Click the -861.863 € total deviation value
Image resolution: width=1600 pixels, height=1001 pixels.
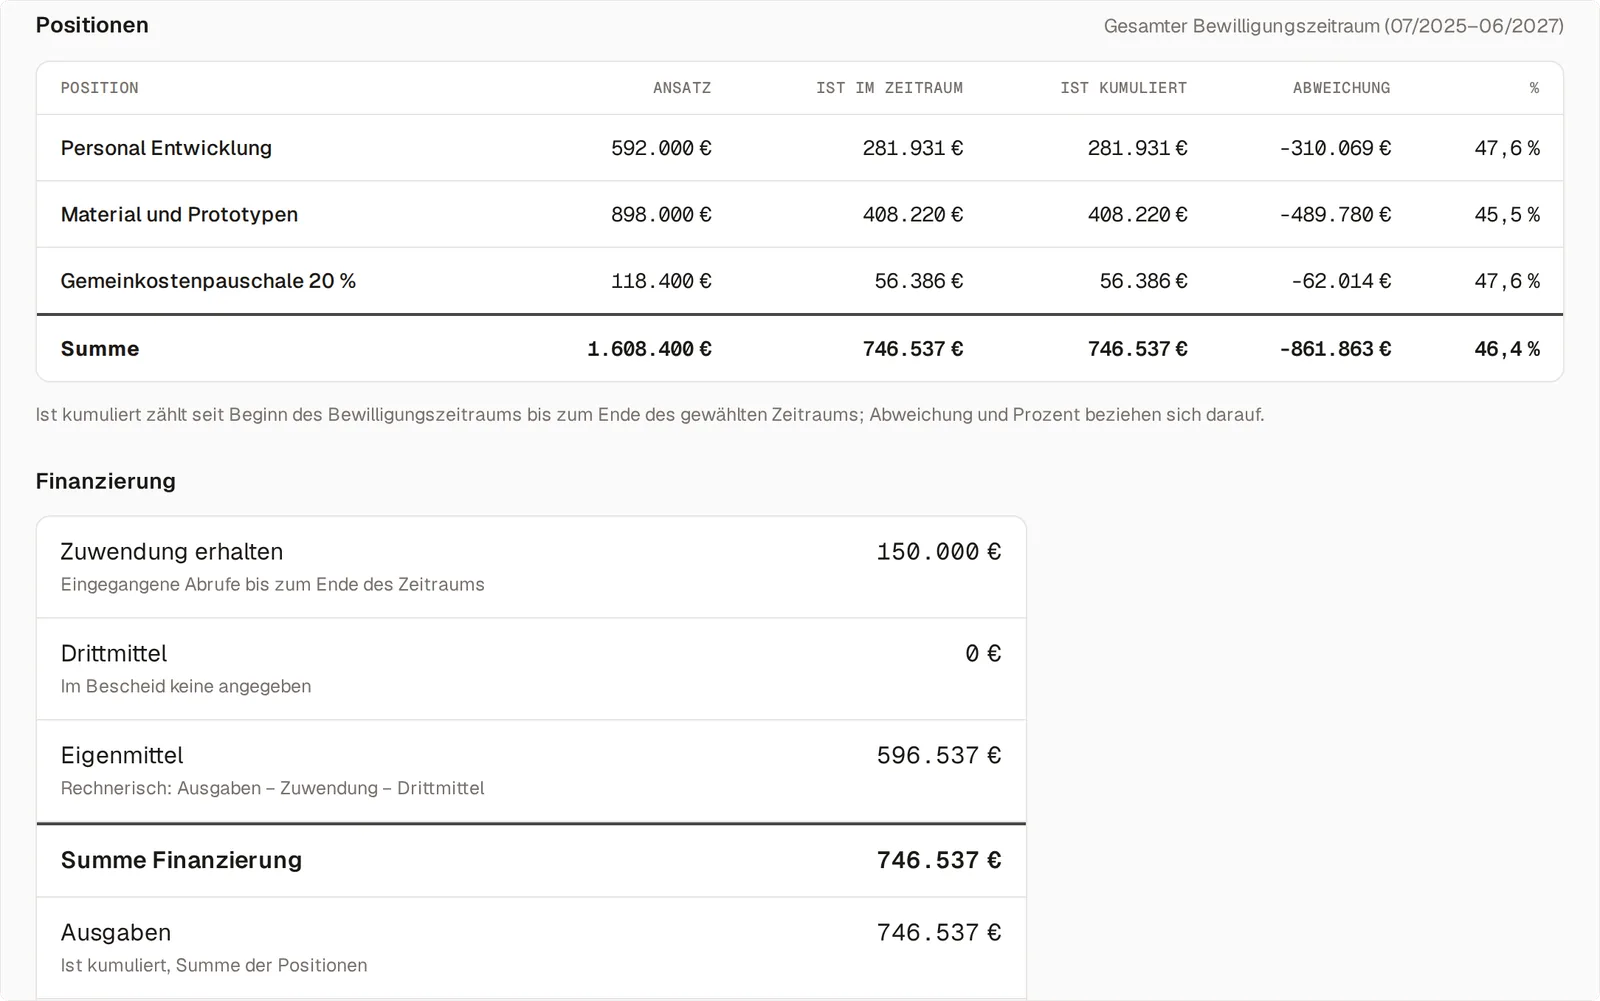1335,349
